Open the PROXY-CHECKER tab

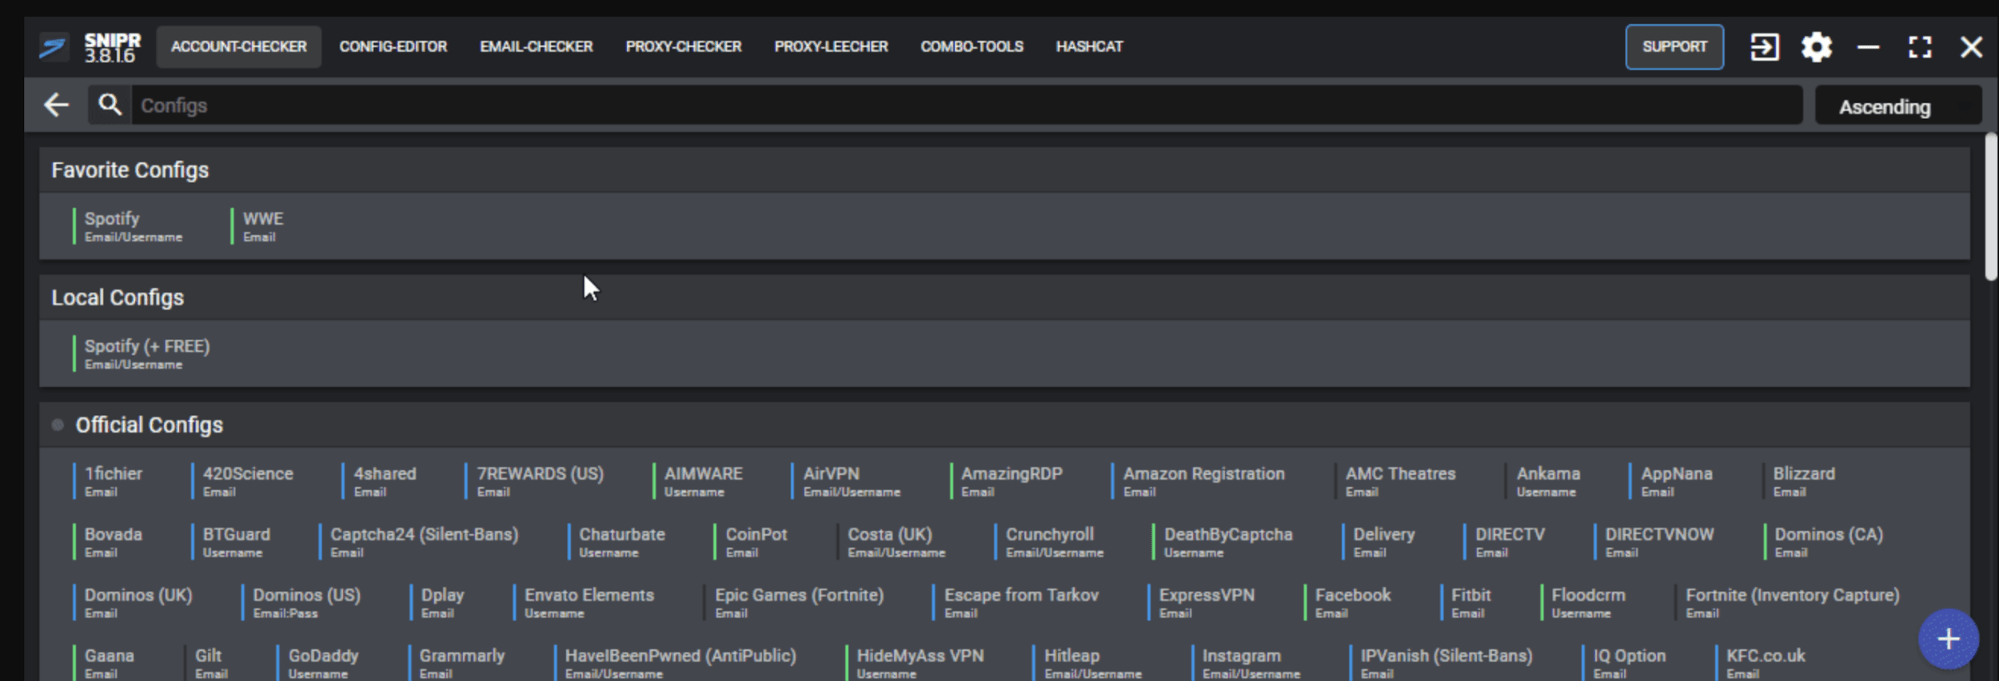coord(683,47)
